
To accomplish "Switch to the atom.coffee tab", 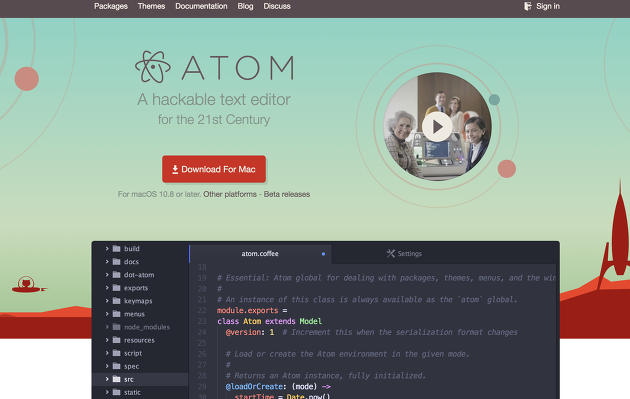I will tap(260, 254).
